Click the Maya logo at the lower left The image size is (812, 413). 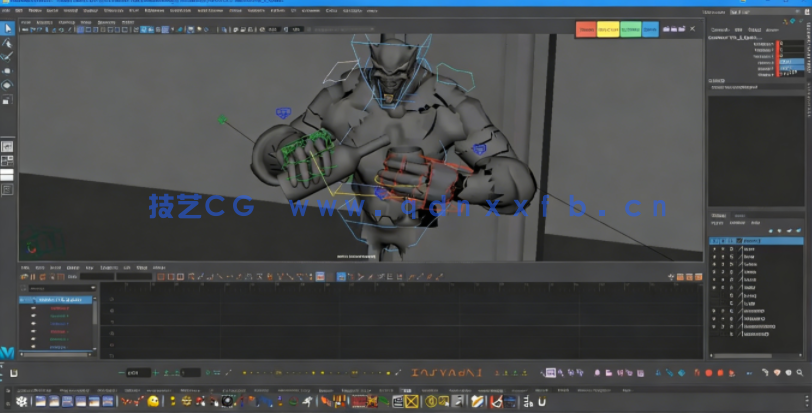pos(7,353)
